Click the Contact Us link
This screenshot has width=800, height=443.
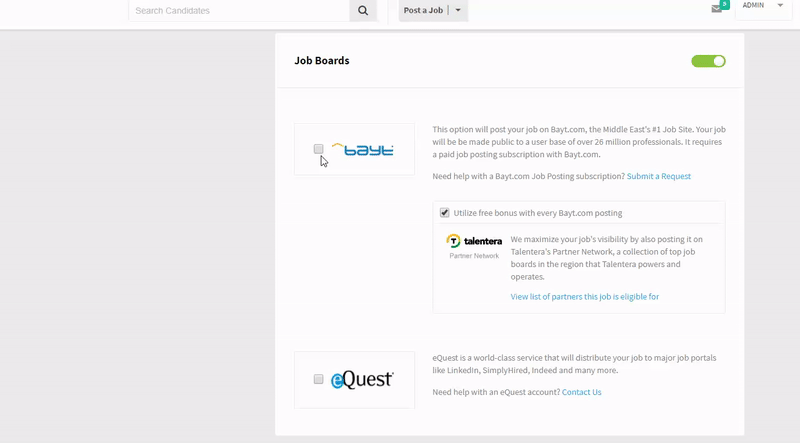582,392
